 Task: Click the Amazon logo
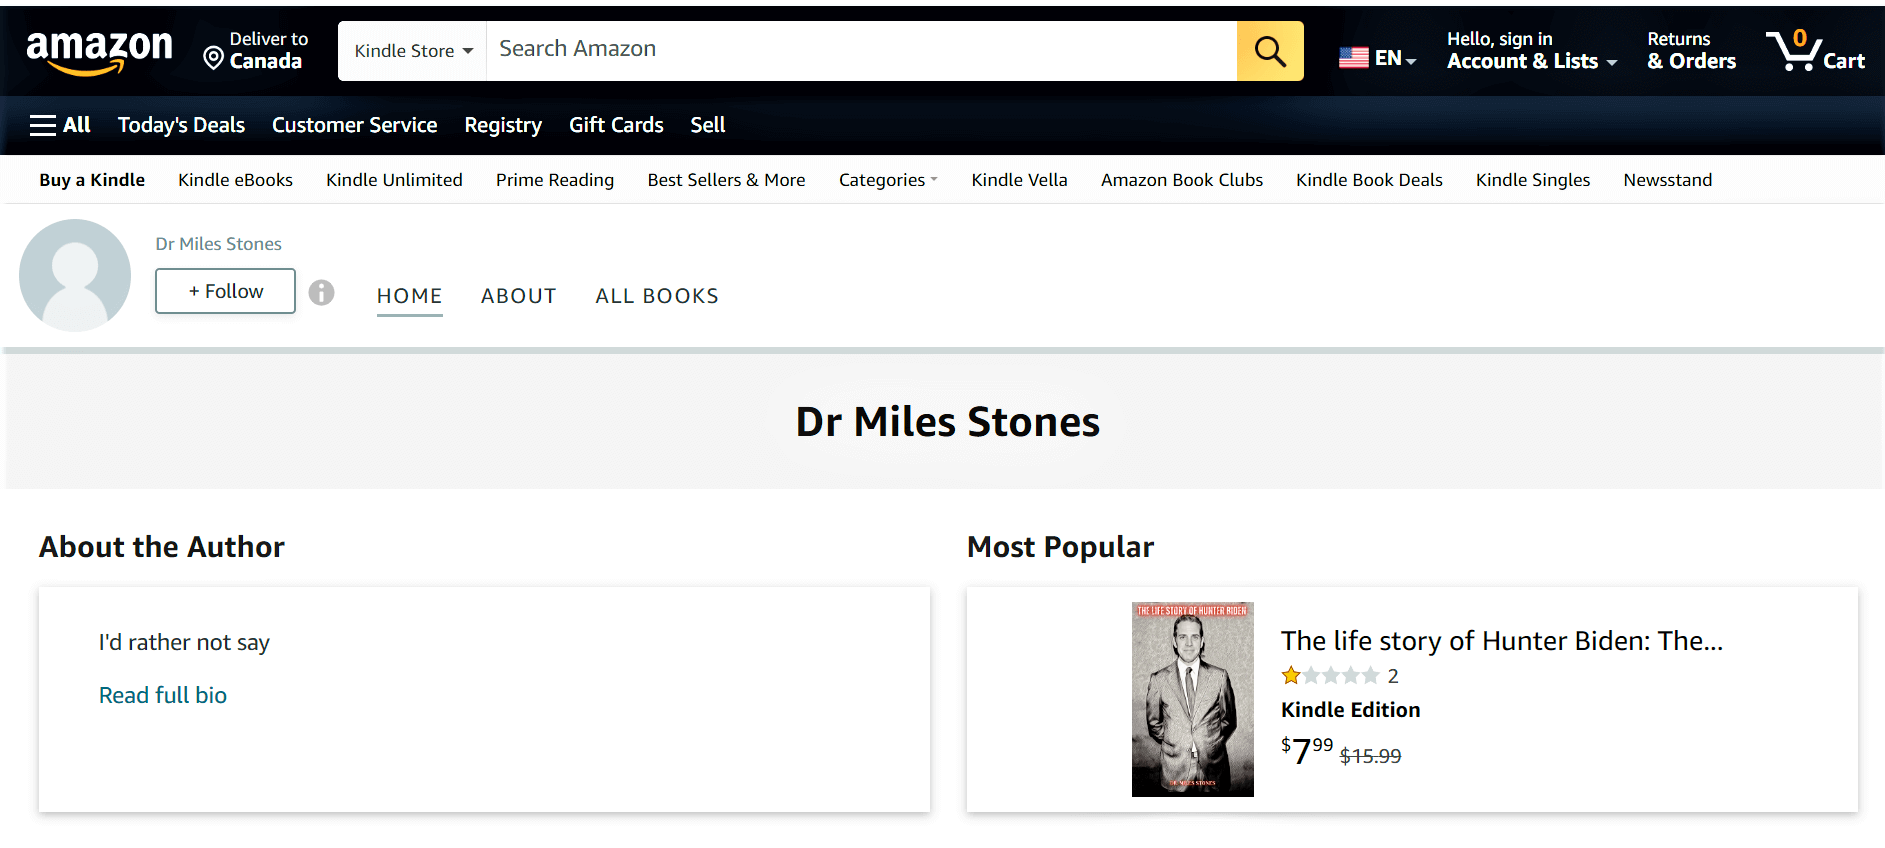(x=99, y=52)
